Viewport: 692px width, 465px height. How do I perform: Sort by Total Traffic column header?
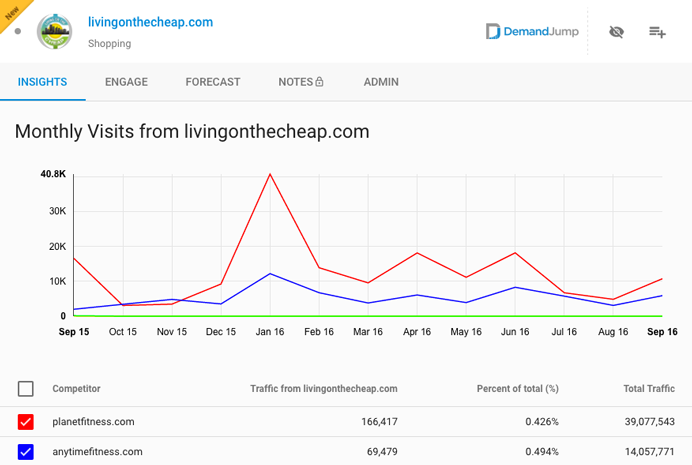[649, 389]
